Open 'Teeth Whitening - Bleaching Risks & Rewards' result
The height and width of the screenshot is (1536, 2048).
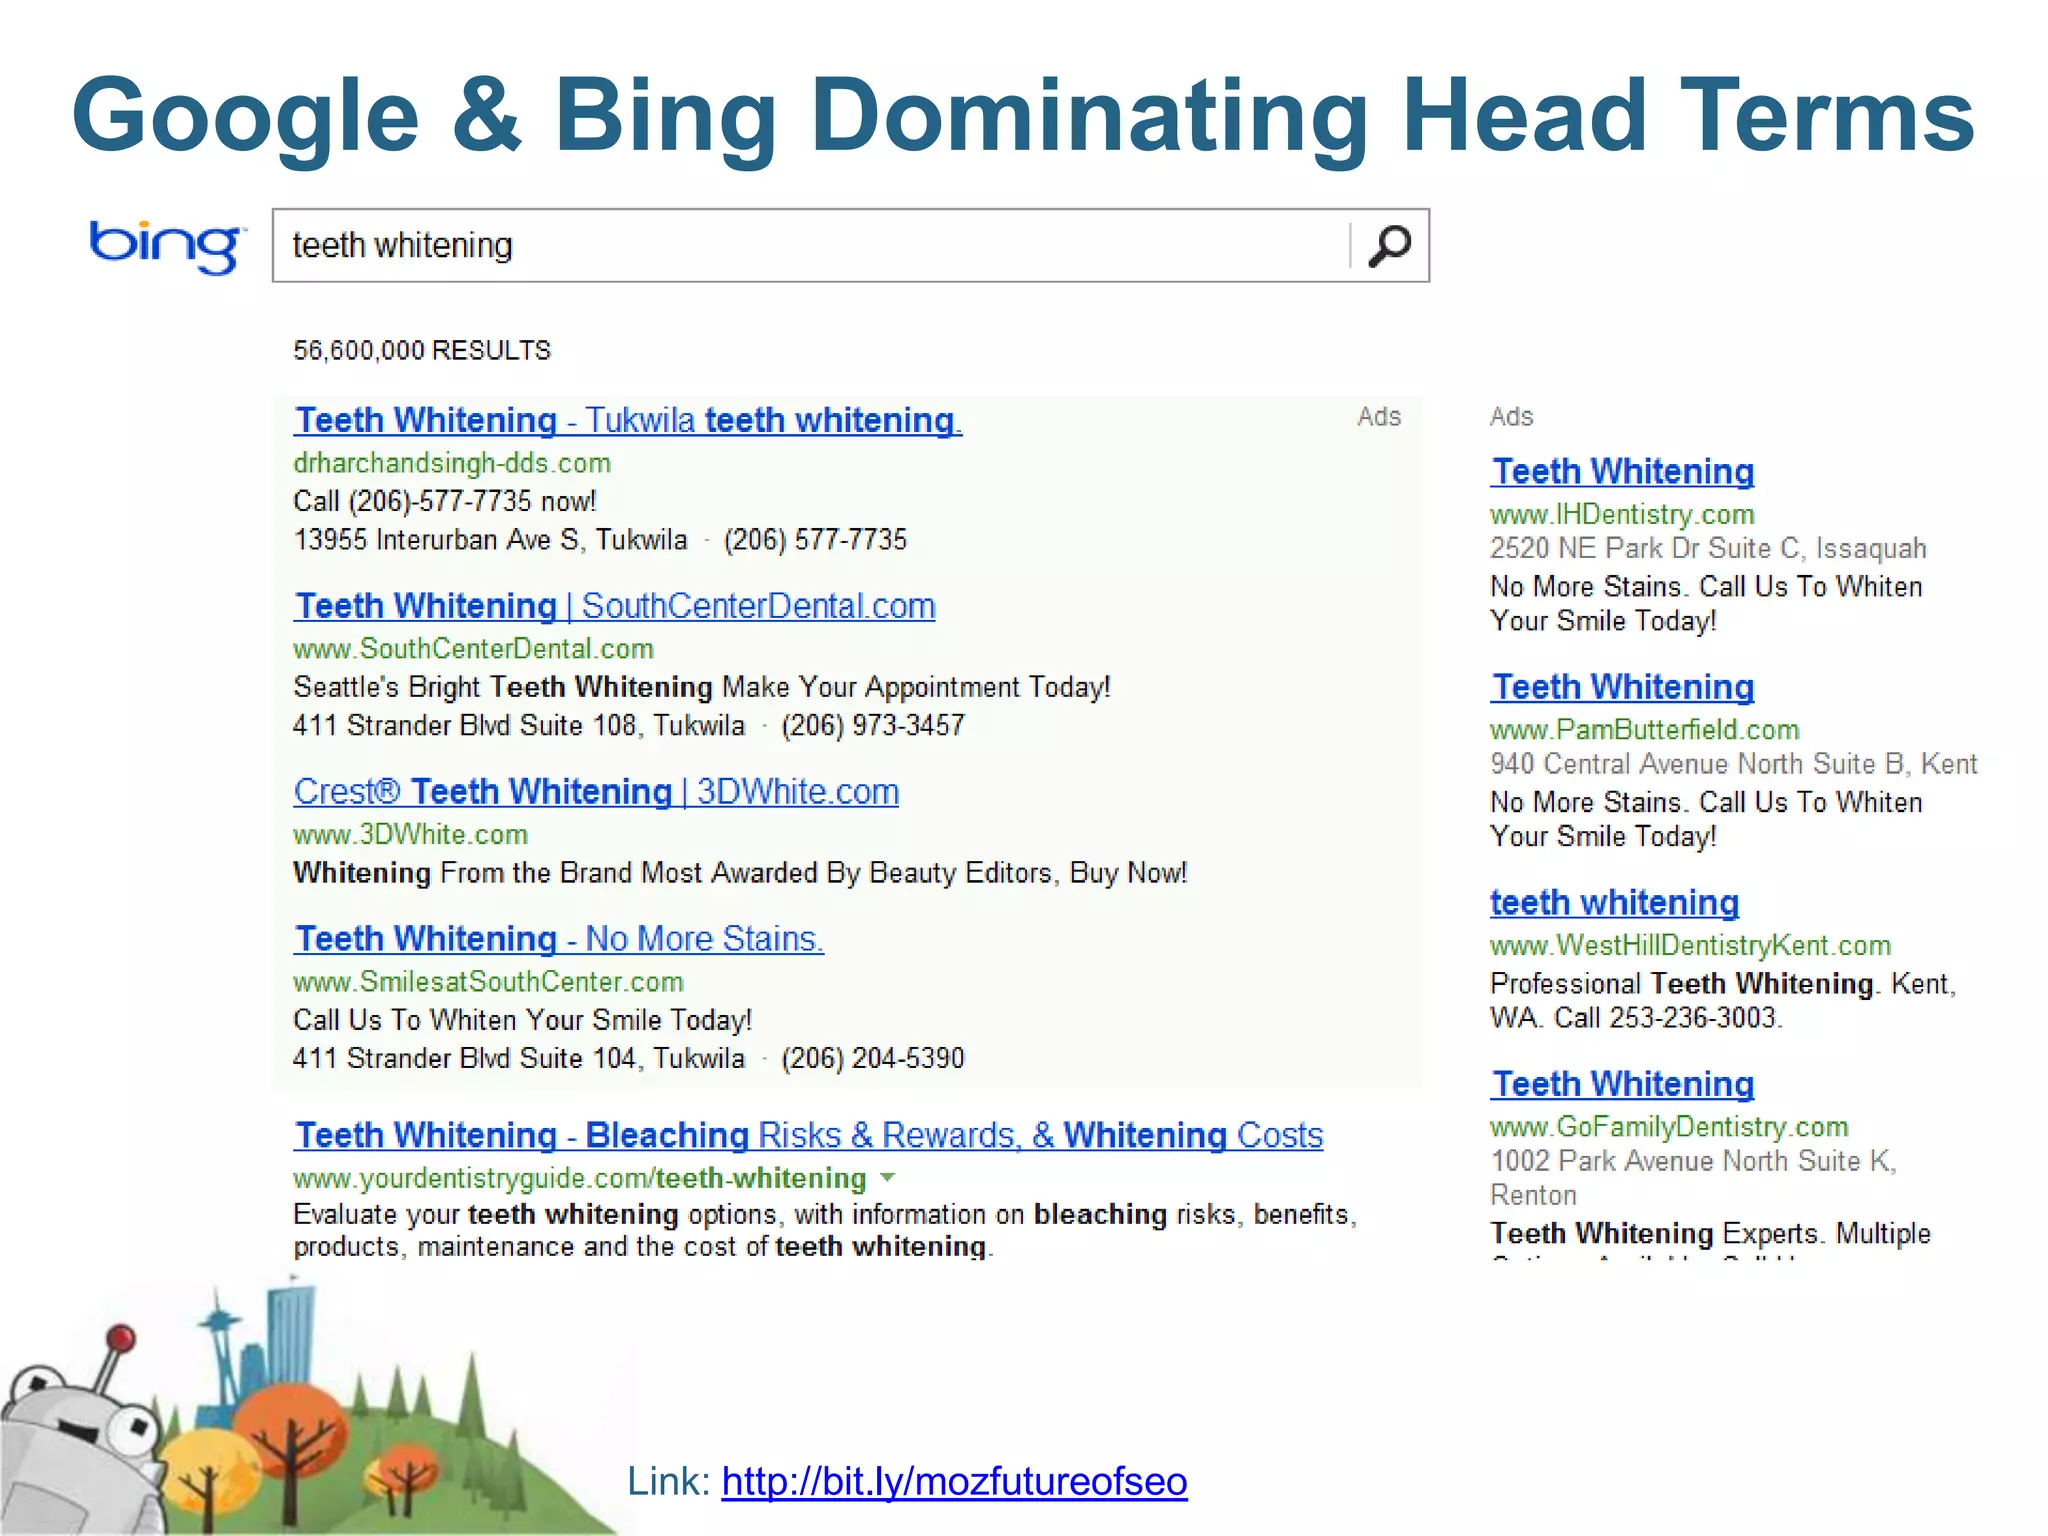809,1135
